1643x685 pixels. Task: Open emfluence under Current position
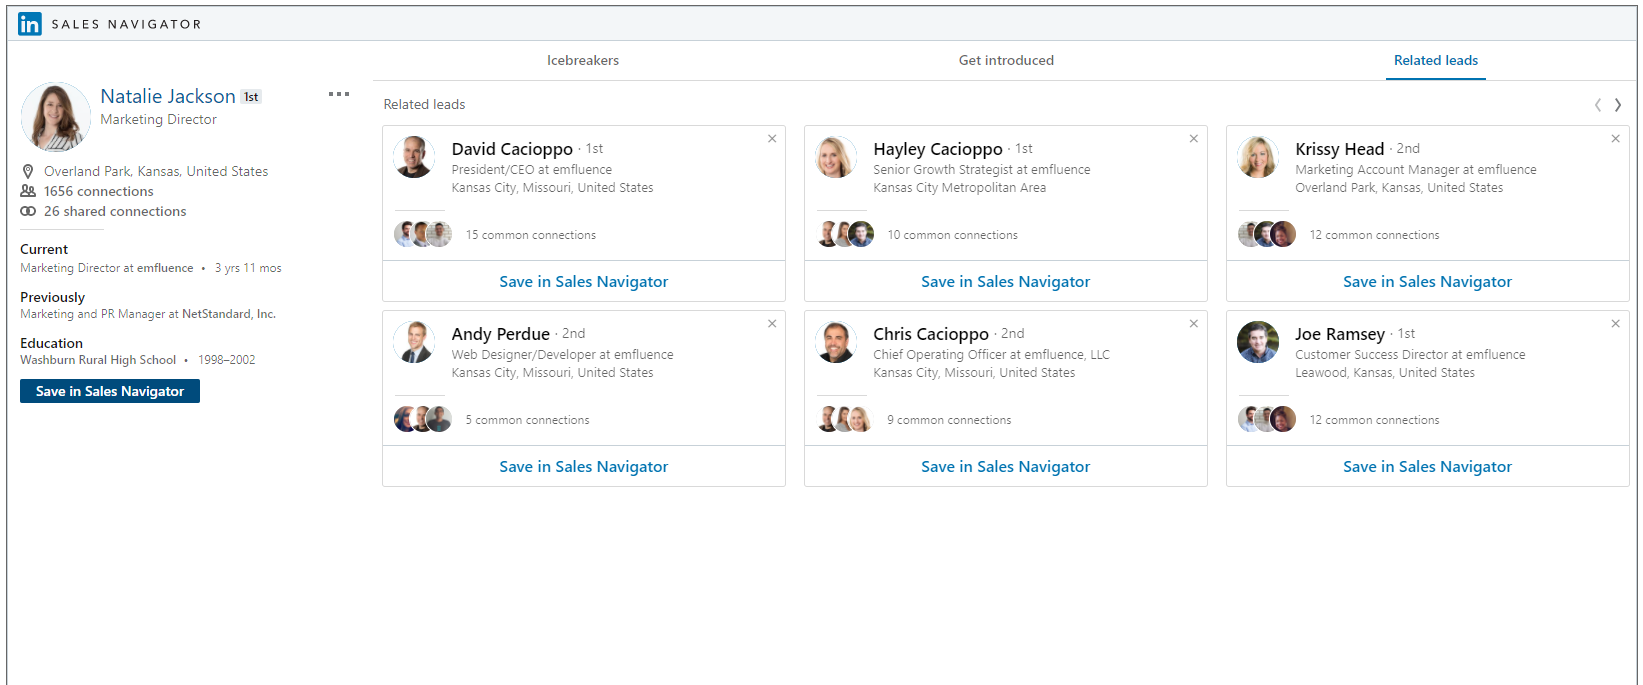point(165,268)
